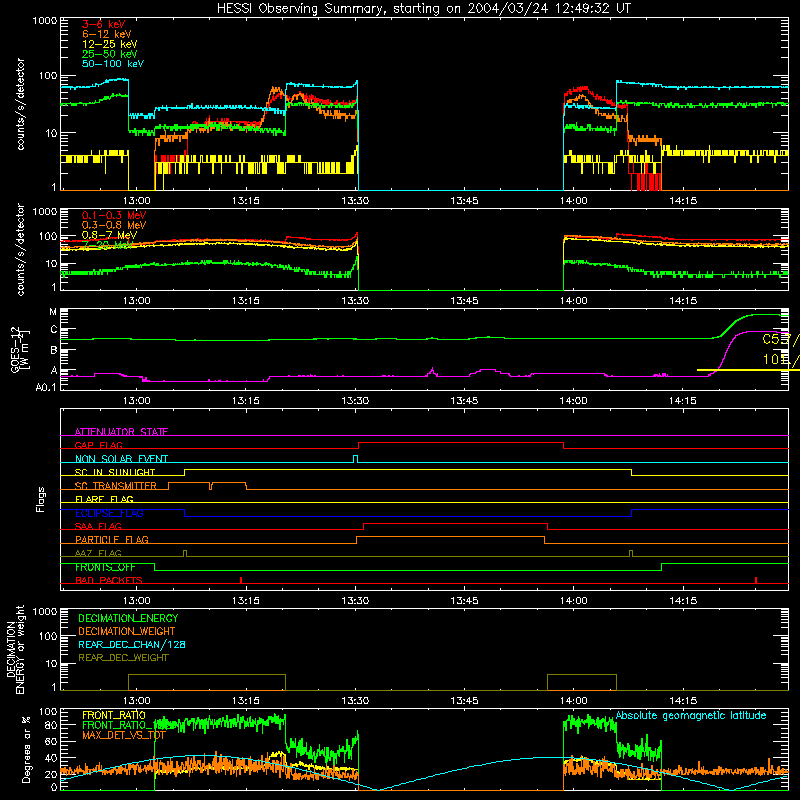Click the FRONT_RATIO legend entry

pyautogui.click(x=114, y=715)
